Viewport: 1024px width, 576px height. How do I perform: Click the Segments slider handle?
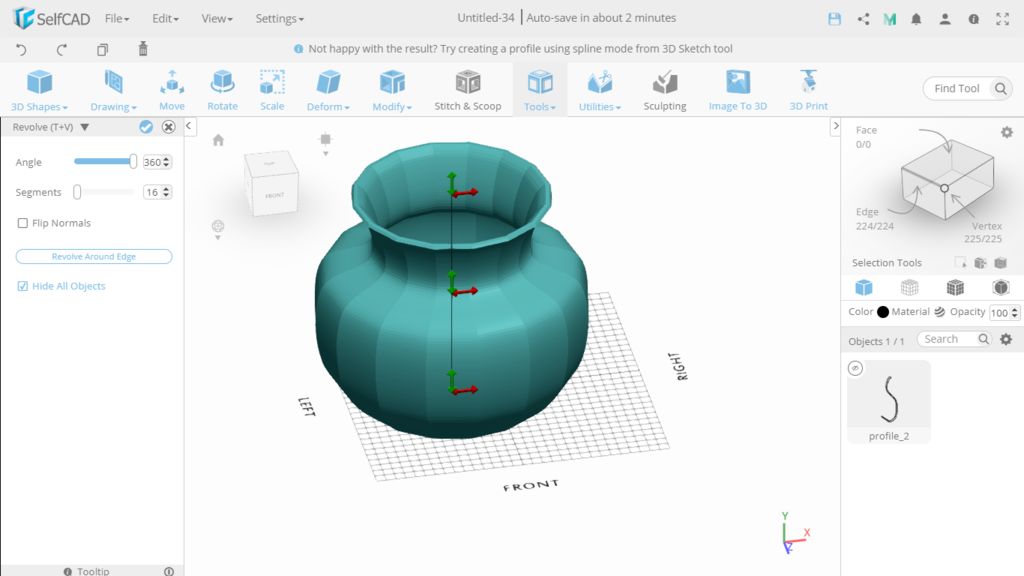coord(77,192)
